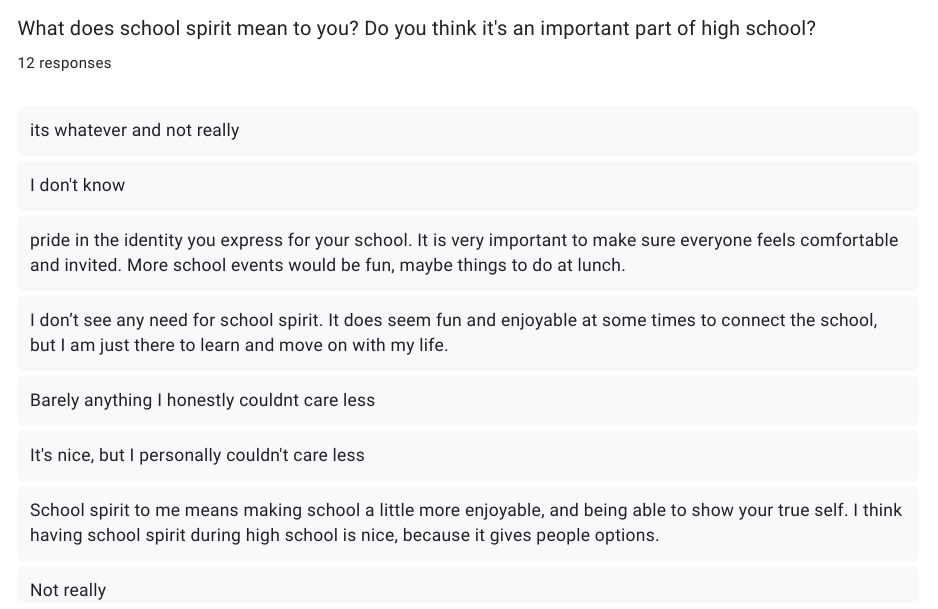The image size is (938, 609).
Task: Click the 'pride in the identity' response
Action: pyautogui.click(x=468, y=253)
